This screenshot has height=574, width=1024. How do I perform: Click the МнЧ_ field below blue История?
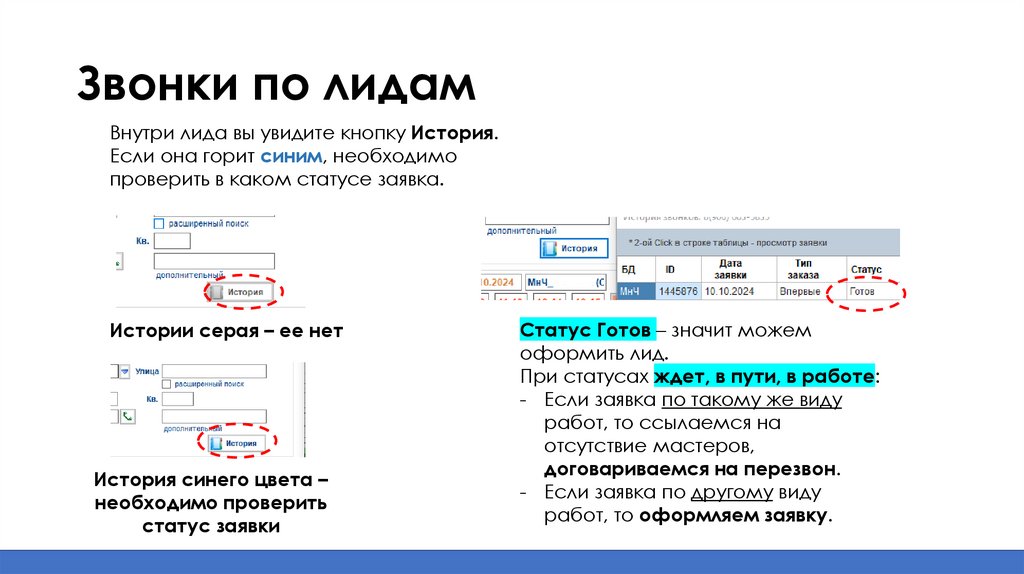click(566, 282)
